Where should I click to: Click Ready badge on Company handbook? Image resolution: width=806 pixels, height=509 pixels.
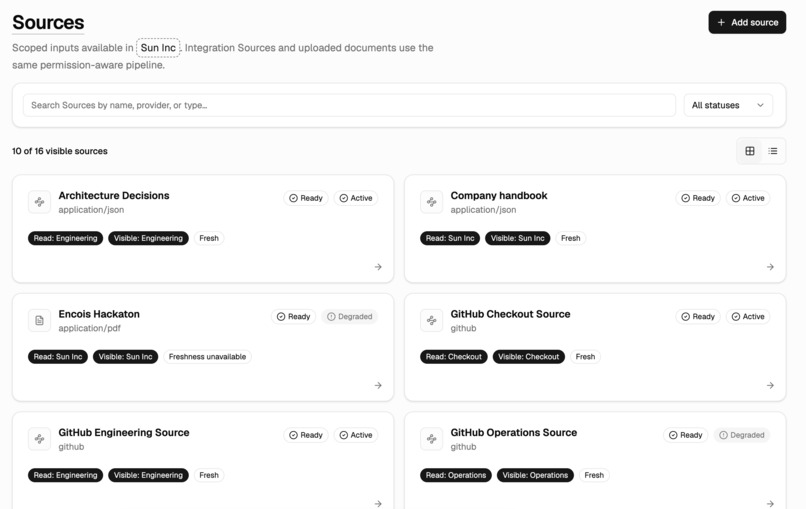coord(698,198)
